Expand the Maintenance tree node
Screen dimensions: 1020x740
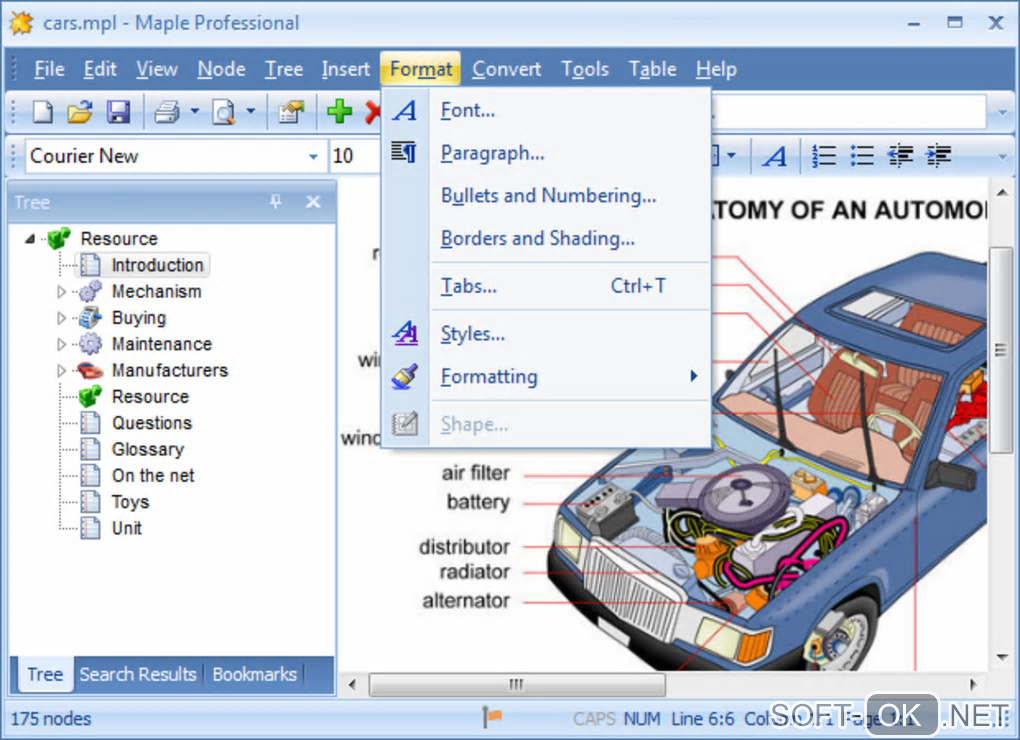click(62, 343)
